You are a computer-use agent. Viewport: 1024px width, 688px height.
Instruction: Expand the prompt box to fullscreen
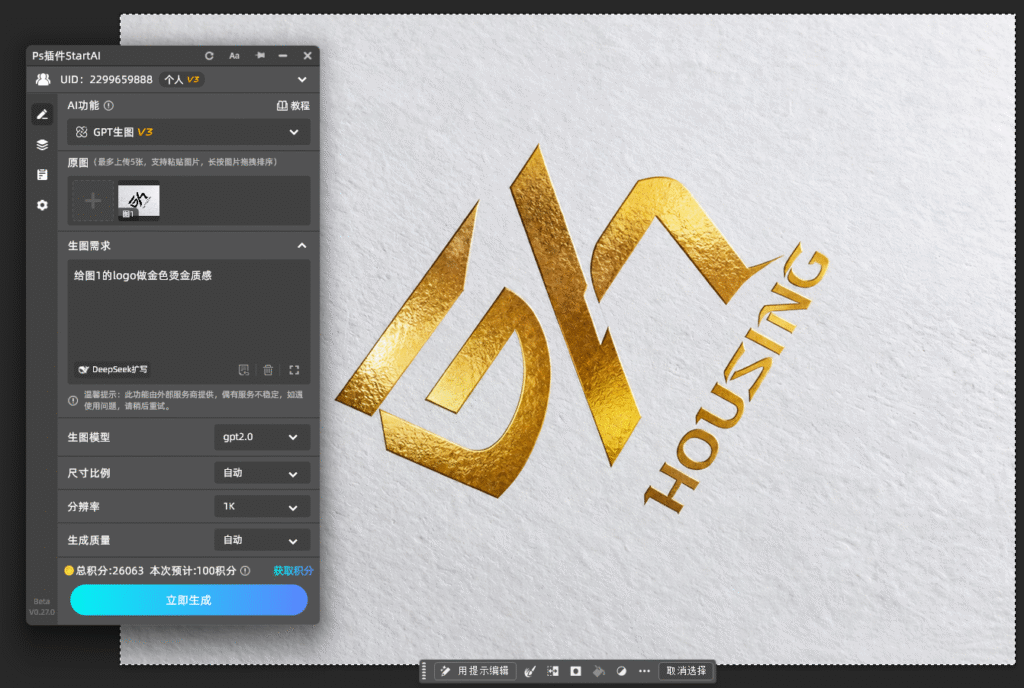[x=294, y=370]
